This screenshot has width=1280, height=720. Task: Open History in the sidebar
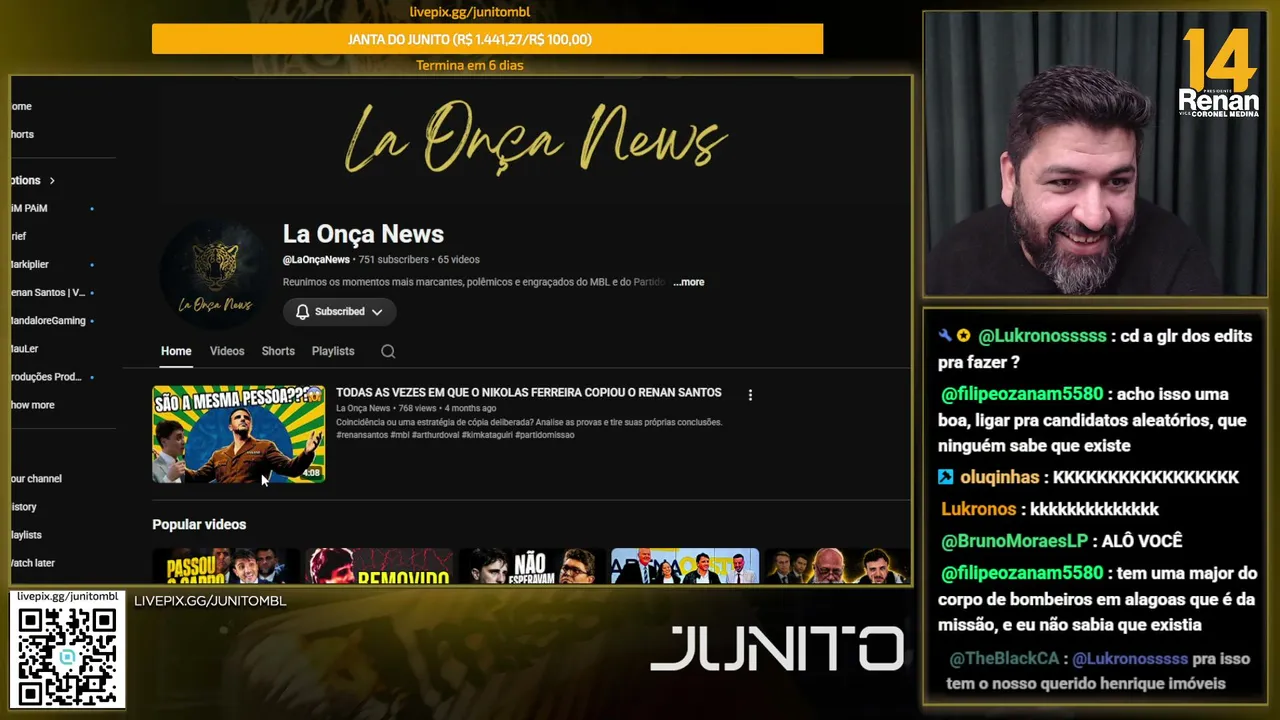[24, 507]
